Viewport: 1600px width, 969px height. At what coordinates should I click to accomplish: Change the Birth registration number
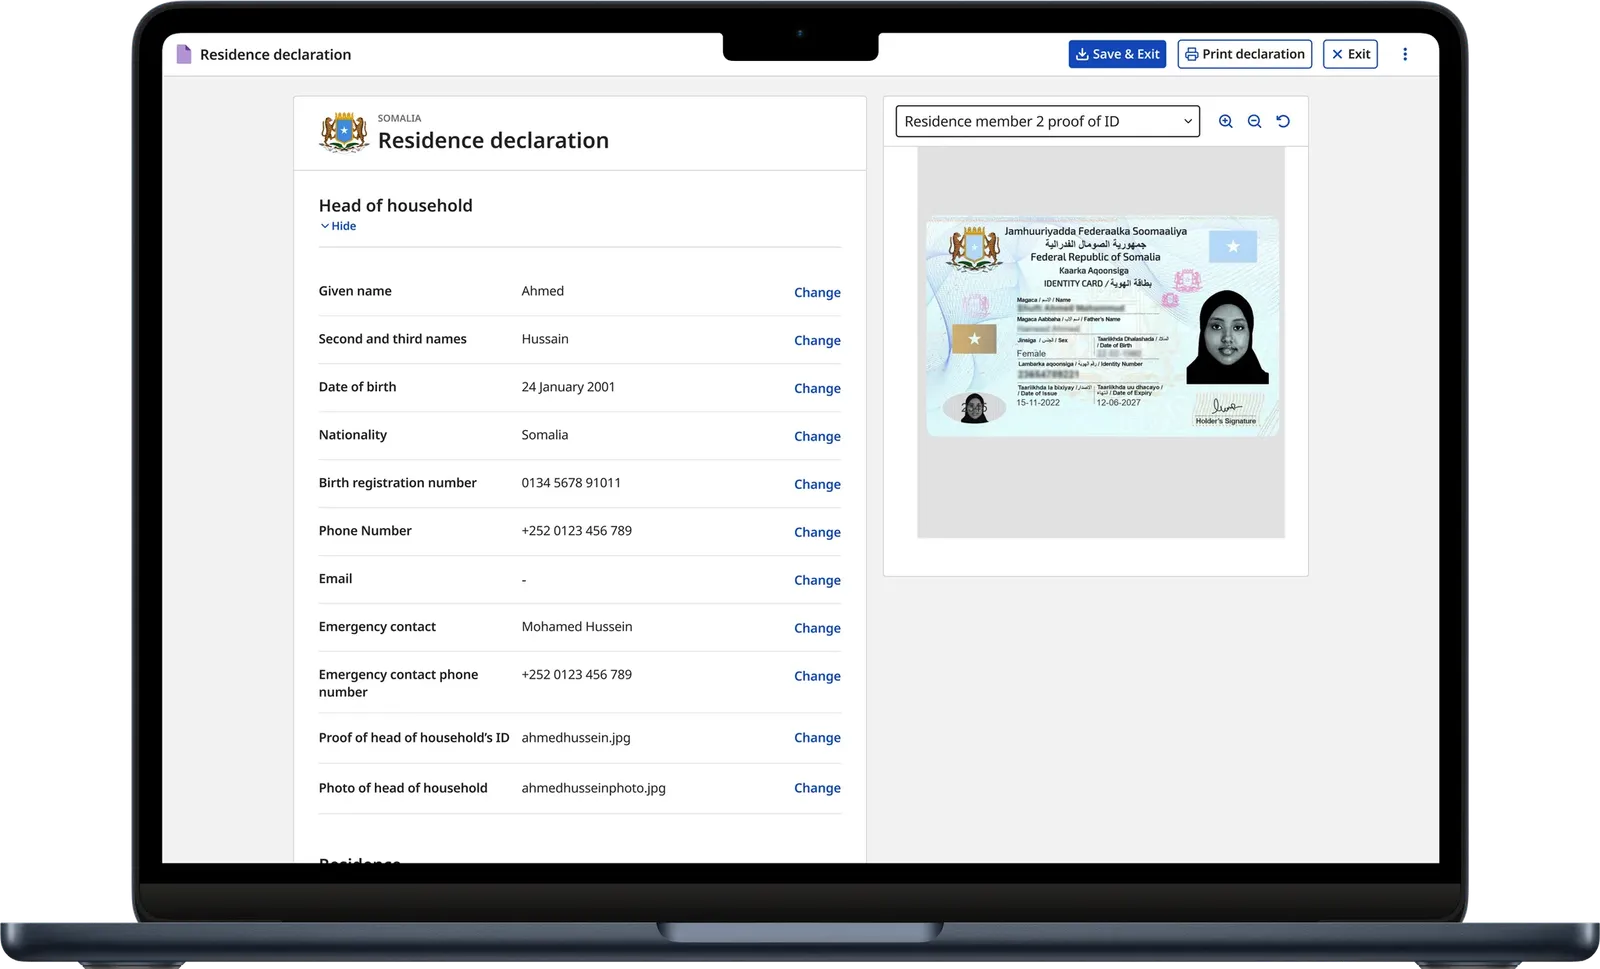(817, 484)
